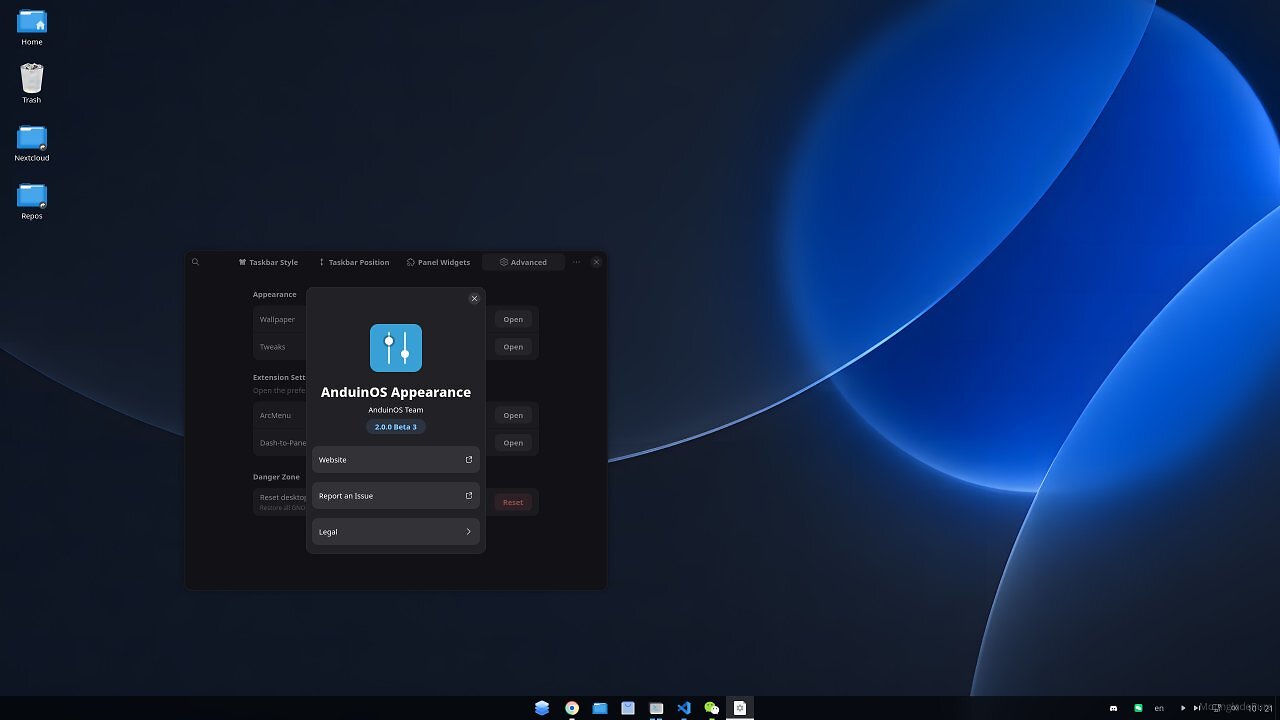
Task: Open the Website link row
Action: pyautogui.click(x=396, y=460)
